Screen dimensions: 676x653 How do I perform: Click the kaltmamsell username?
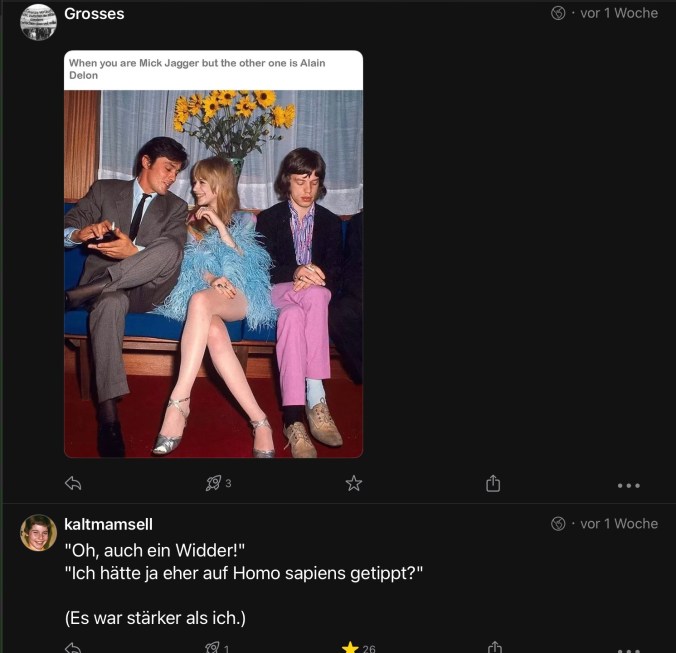(108, 524)
